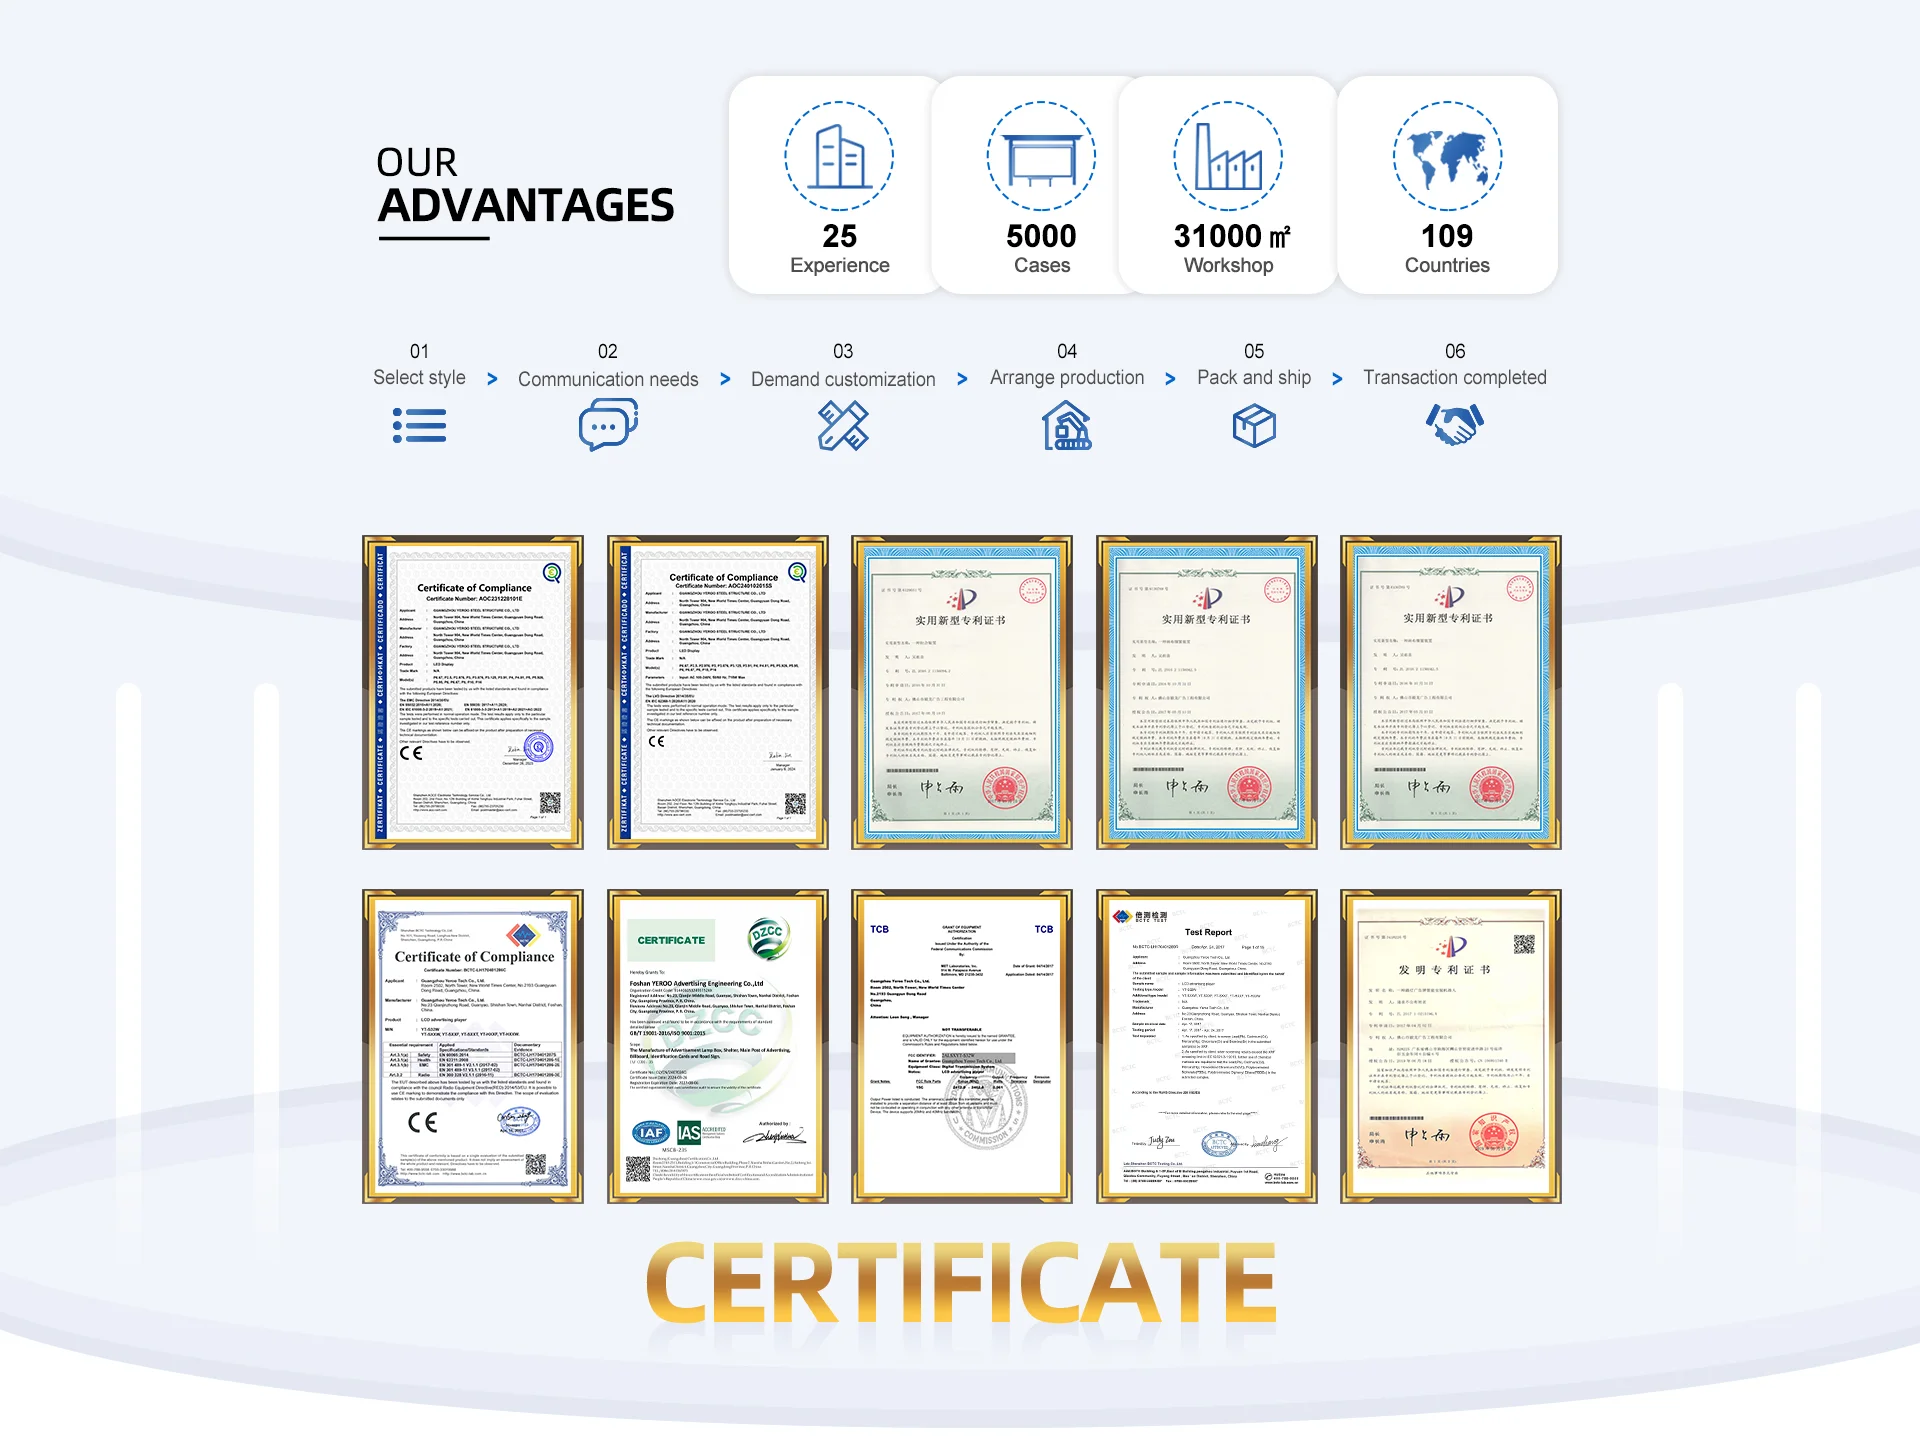
Task: Click the list icon under Select style
Action: pos(419,426)
